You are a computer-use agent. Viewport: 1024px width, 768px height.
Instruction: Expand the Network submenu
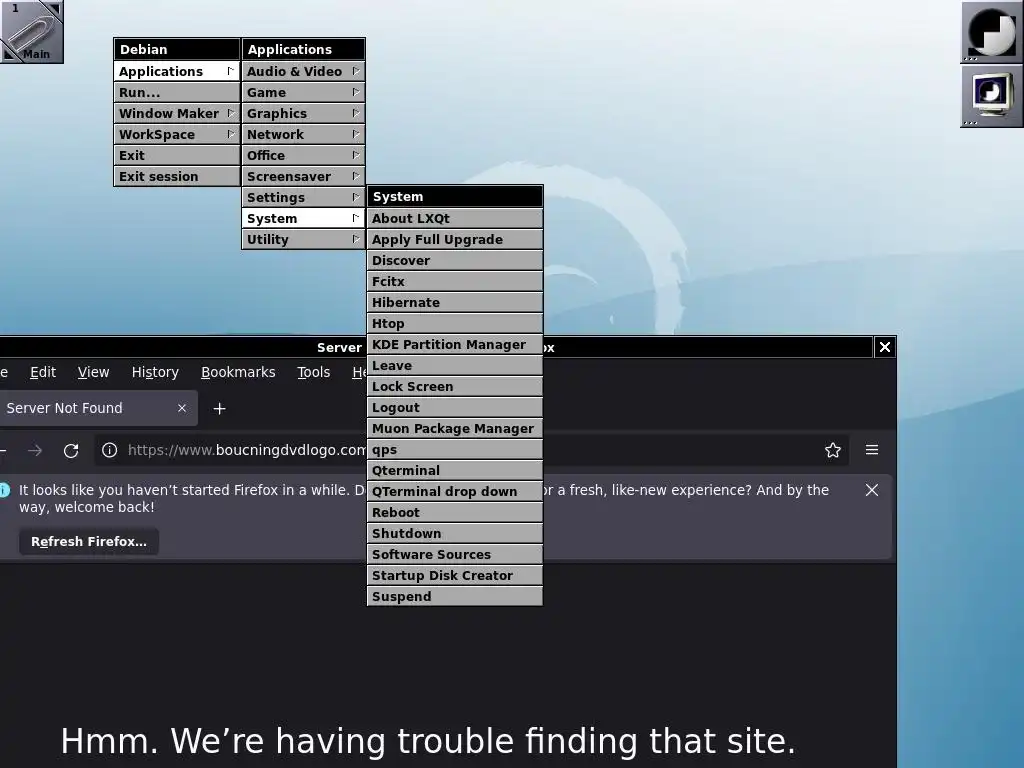coord(303,134)
